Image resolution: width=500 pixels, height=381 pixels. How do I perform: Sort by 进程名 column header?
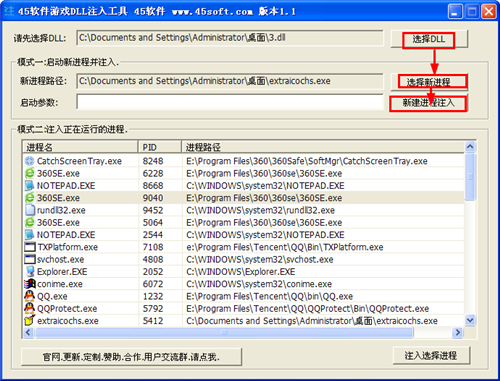80,147
